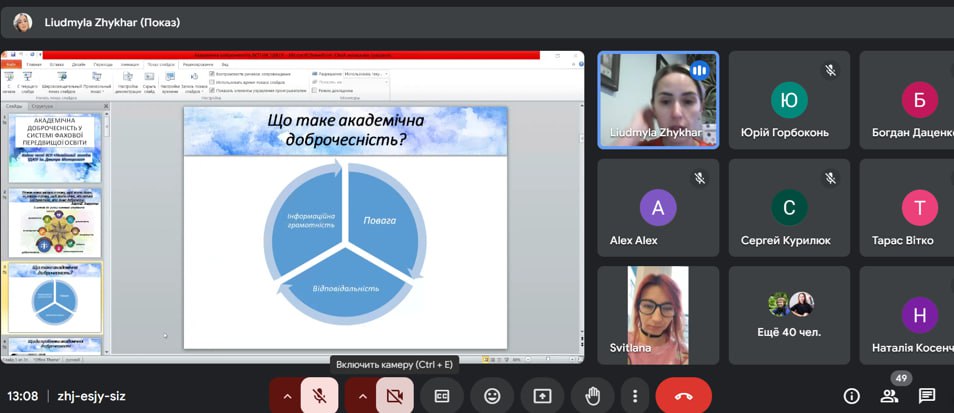Toggle show media controls checkbox
Image resolution: width=954 pixels, height=413 pixels.
pyautogui.click(x=212, y=90)
